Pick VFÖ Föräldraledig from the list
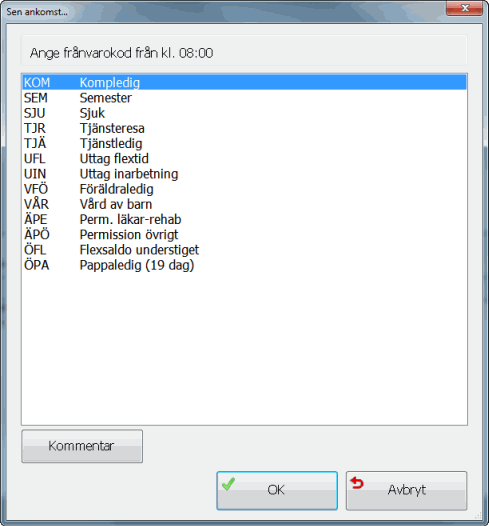Image resolution: width=489 pixels, height=526 pixels. click(x=244, y=189)
